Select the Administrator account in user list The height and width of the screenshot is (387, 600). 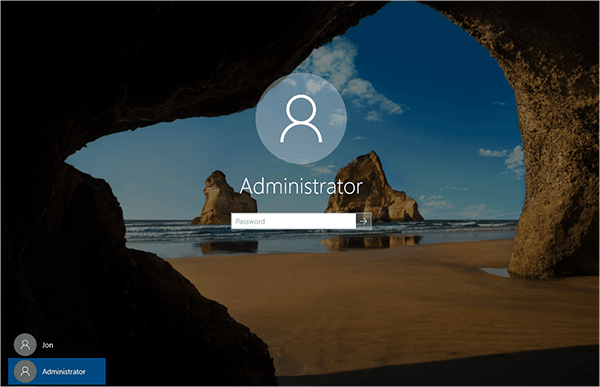click(x=57, y=371)
